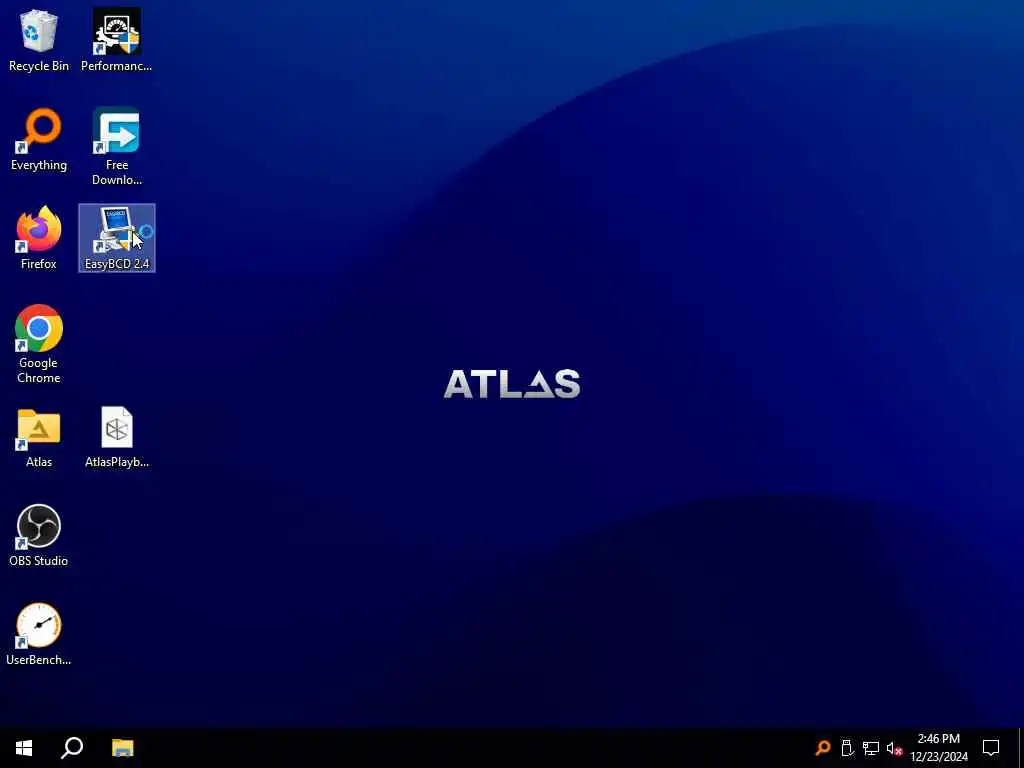Click the safely remove hardware tray icon
This screenshot has width=1024, height=768.
847,748
